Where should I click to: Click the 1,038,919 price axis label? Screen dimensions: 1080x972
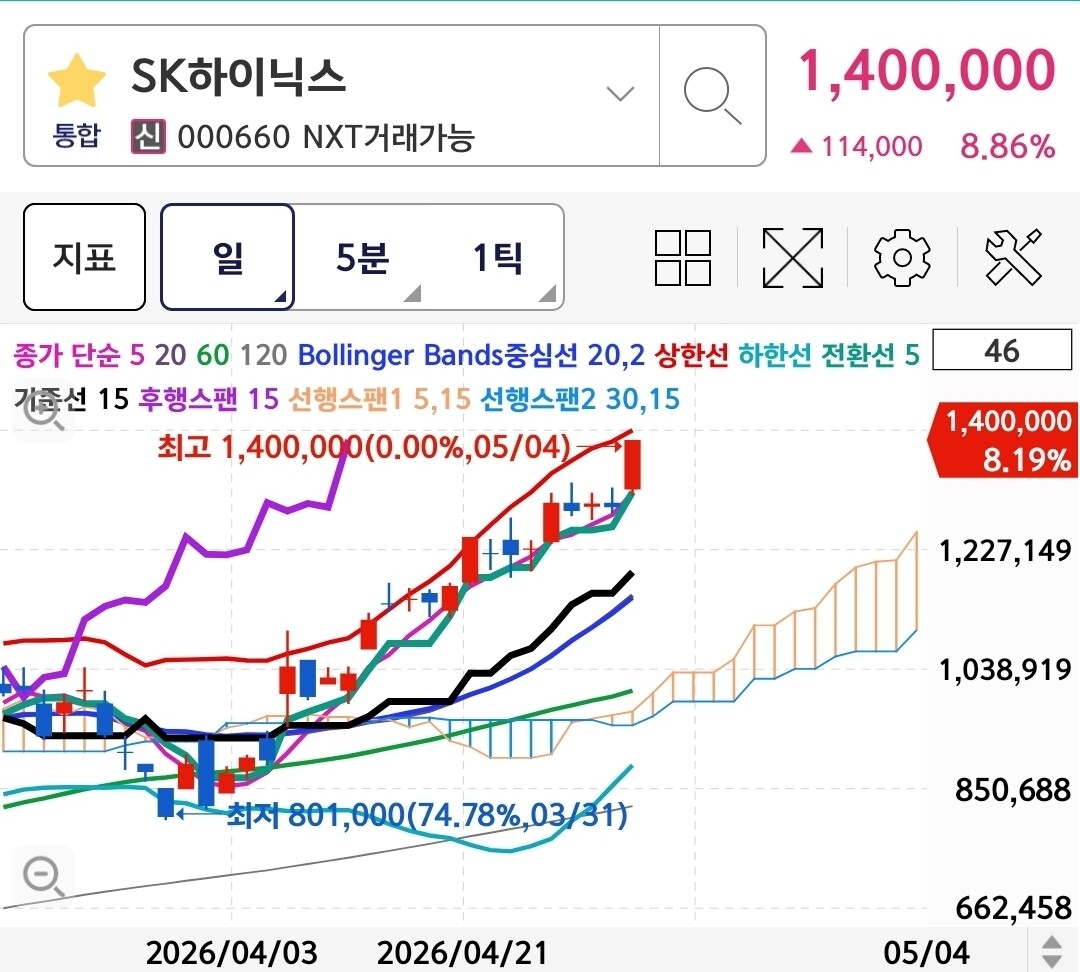coord(1005,670)
